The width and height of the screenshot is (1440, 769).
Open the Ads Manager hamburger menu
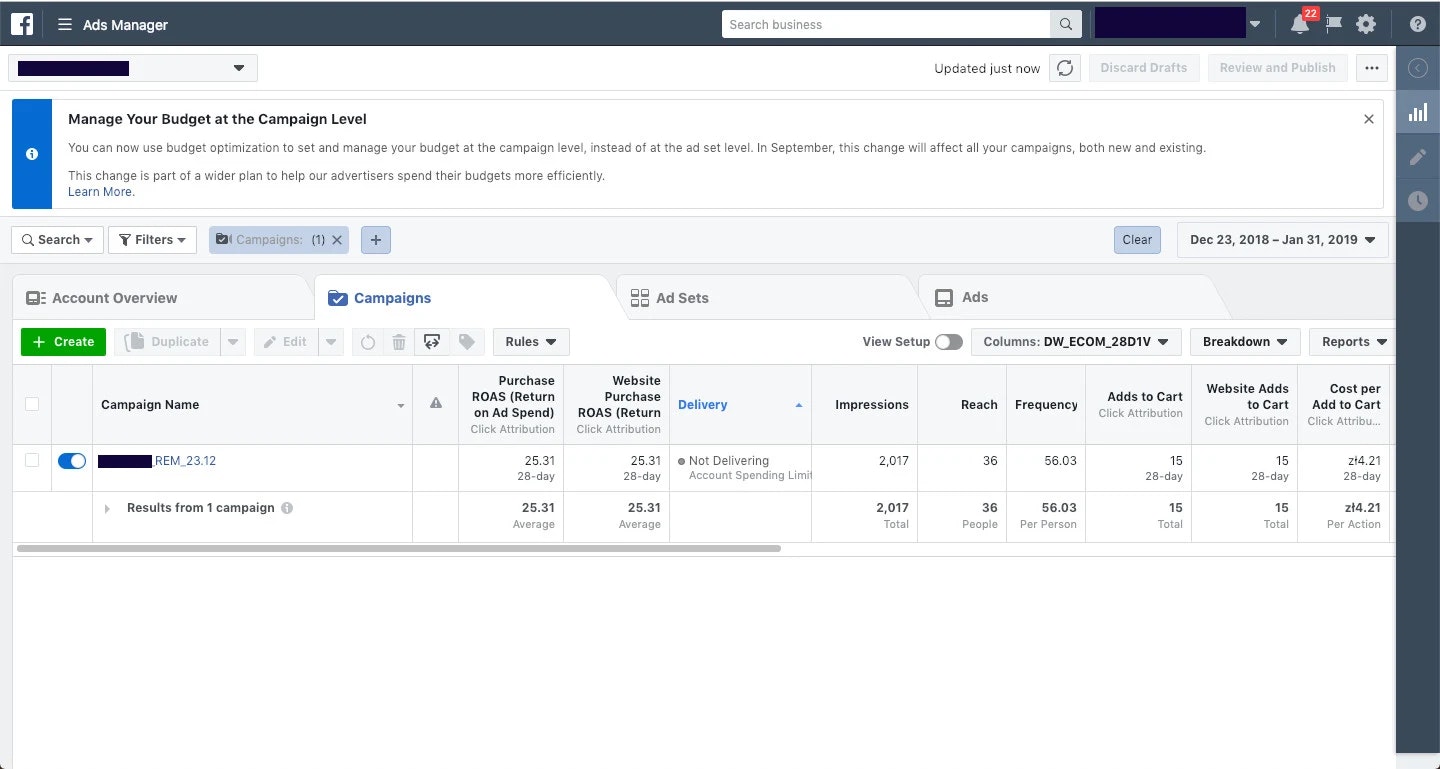tap(65, 25)
